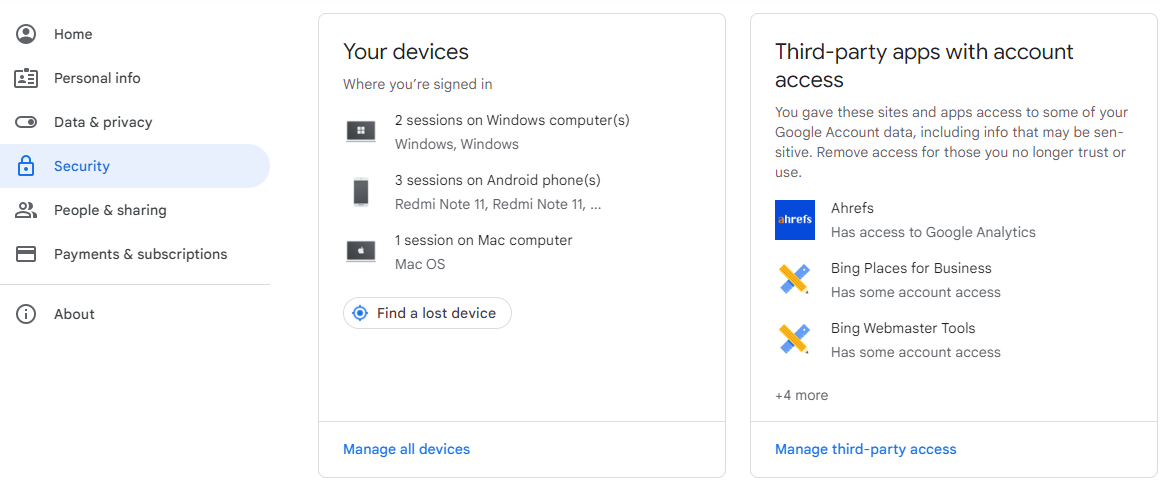Image resolution: width=1163 pixels, height=484 pixels.
Task: Open the Manage third-party access link
Action: (866, 449)
